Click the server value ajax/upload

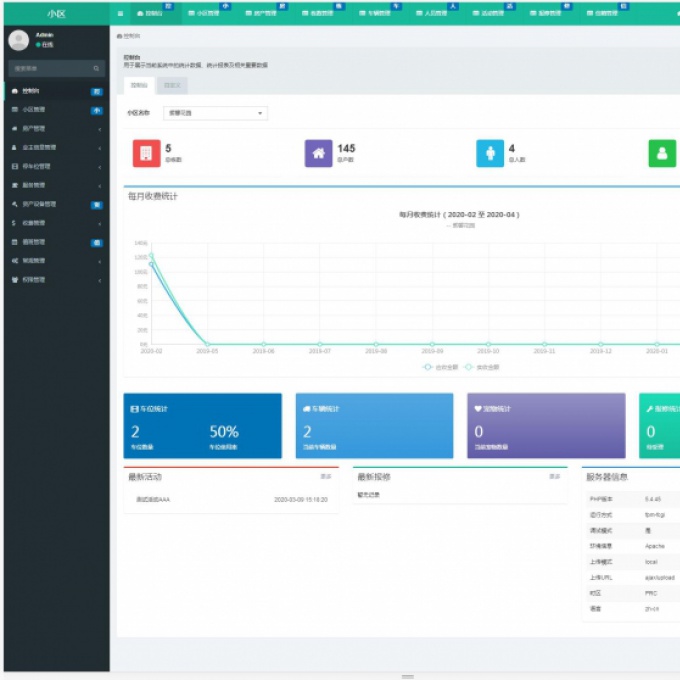[660, 578]
